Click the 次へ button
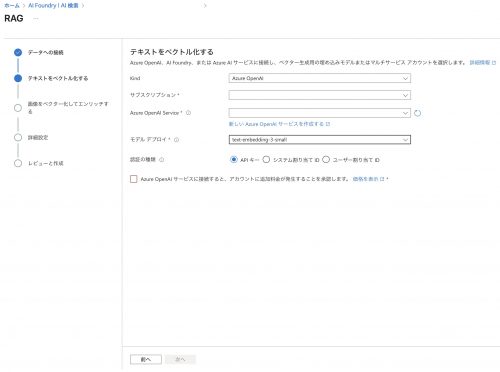The width and height of the screenshot is (500, 372). tap(180, 359)
